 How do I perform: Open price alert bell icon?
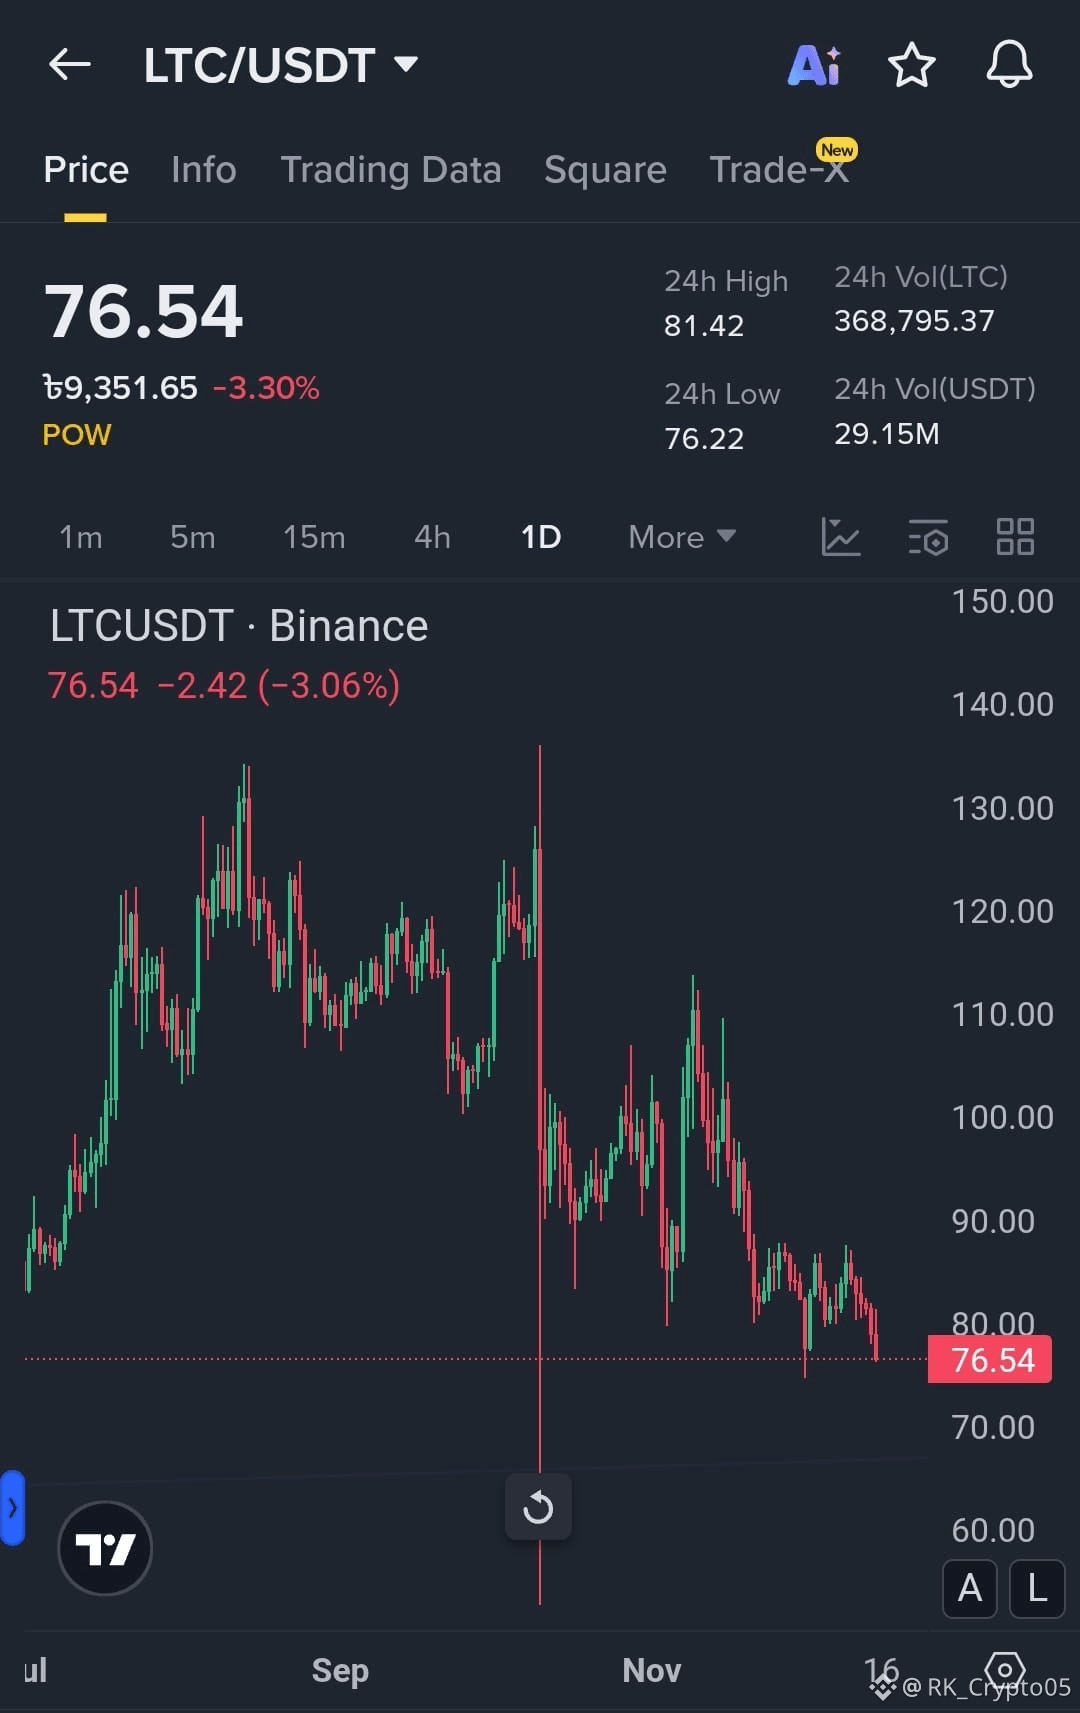[x=1009, y=65]
